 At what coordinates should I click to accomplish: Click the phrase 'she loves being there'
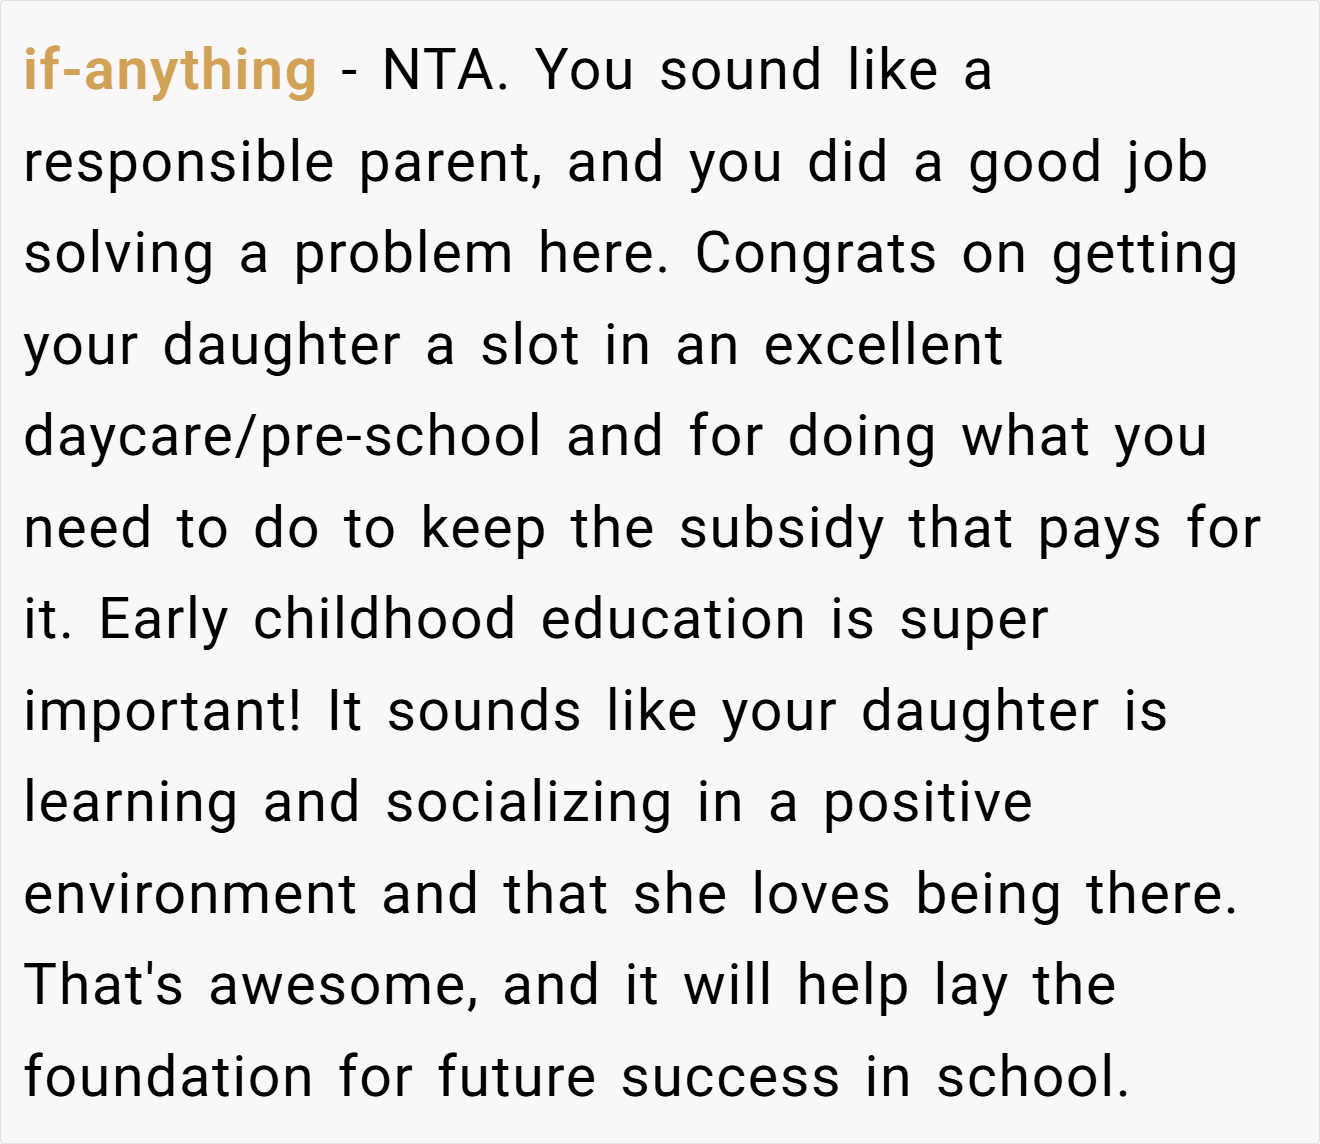click(x=936, y=894)
